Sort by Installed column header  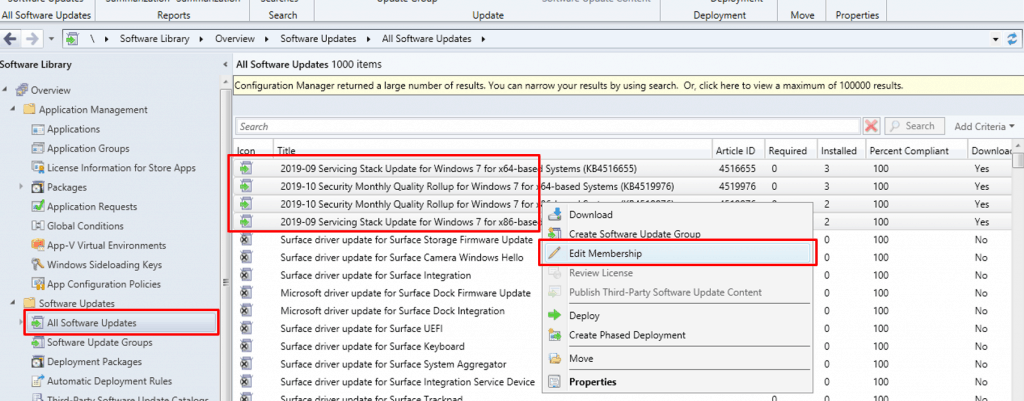[x=841, y=150]
